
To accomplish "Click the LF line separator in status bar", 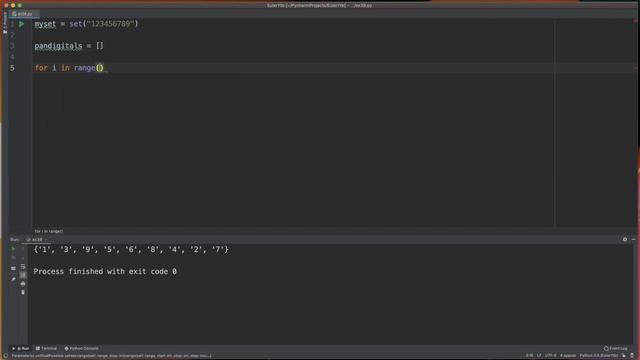I will pyautogui.click(x=539, y=356).
